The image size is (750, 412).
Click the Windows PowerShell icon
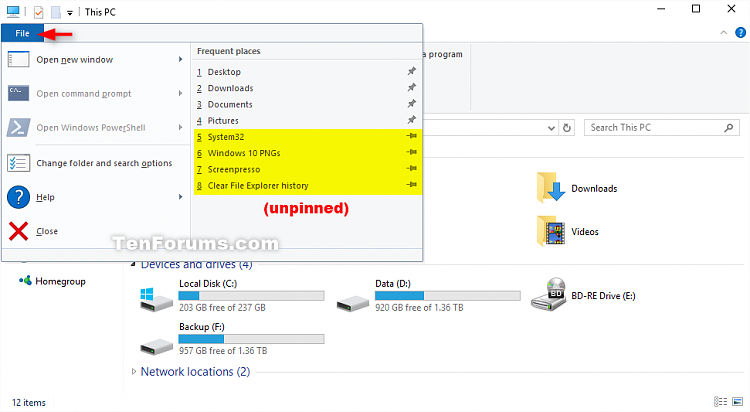[19, 128]
